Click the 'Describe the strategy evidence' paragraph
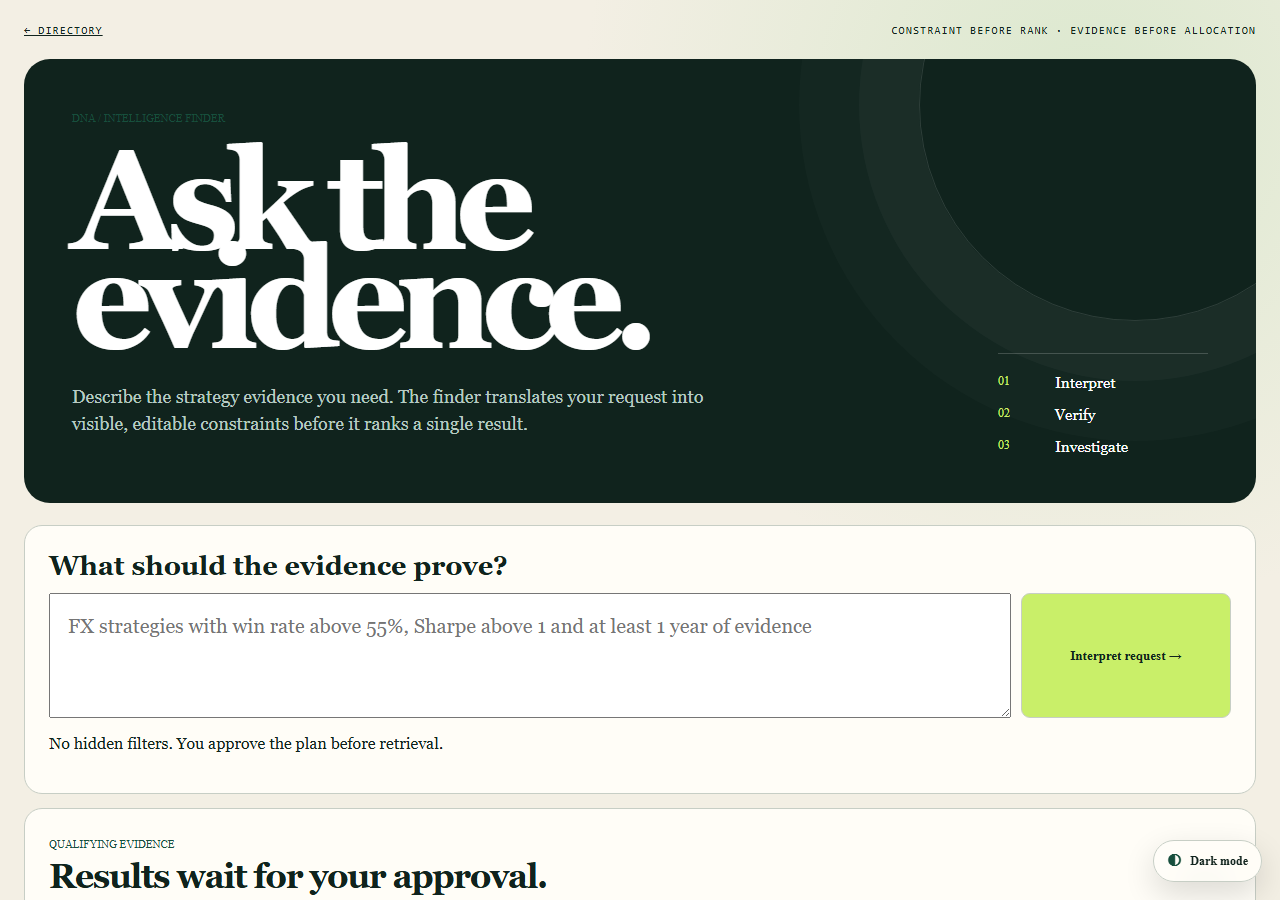This screenshot has width=1280, height=900. pos(388,410)
